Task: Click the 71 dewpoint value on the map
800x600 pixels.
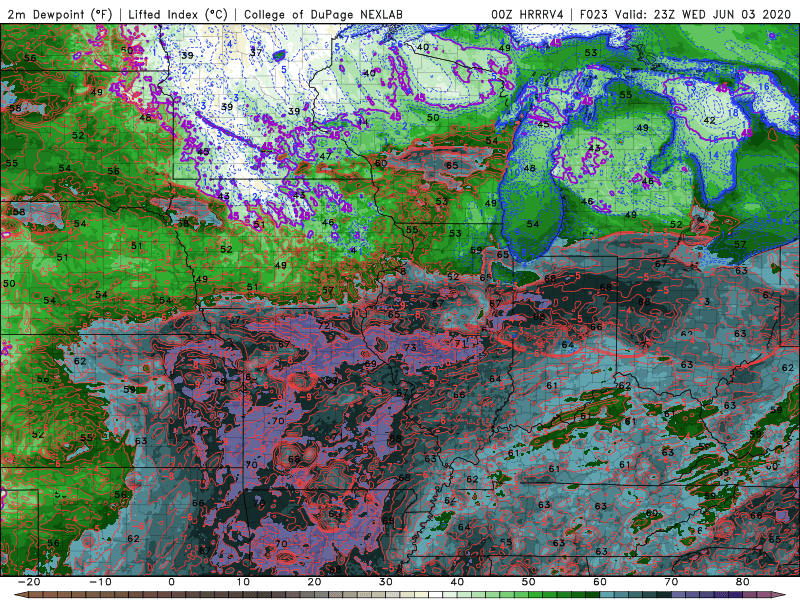Action: 460,344
